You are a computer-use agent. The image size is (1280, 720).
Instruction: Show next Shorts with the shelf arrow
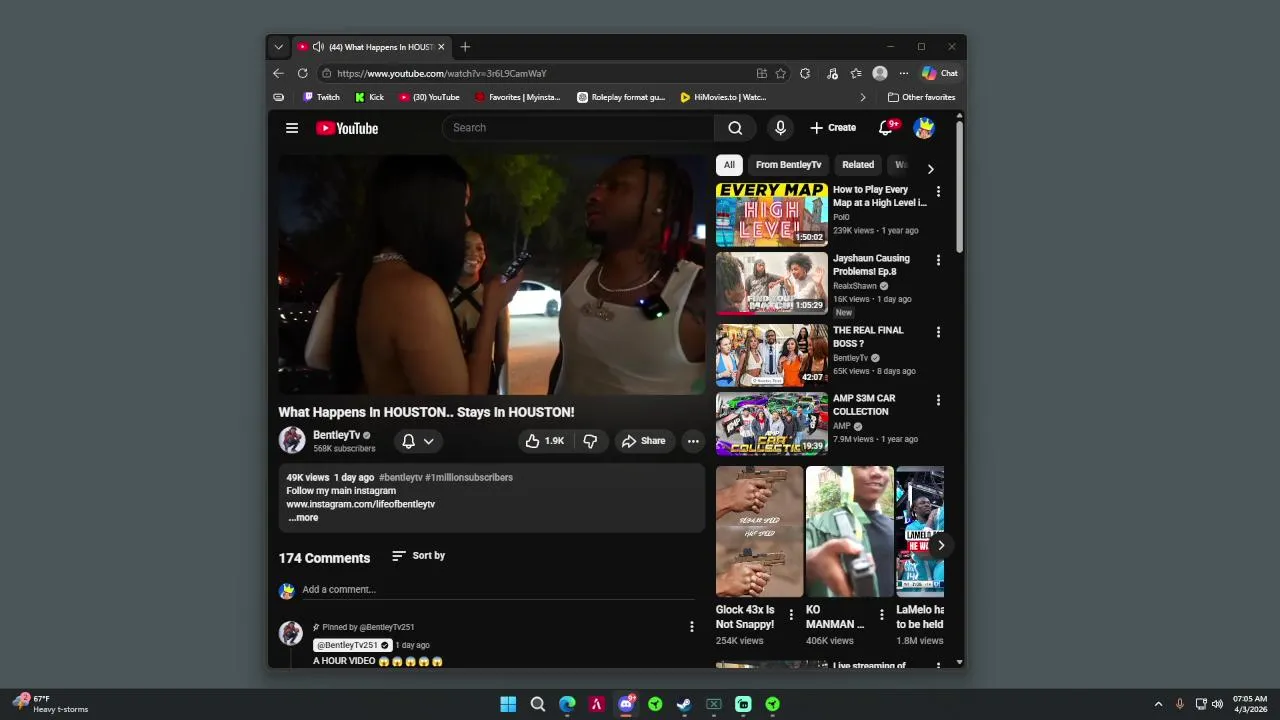[x=940, y=545]
